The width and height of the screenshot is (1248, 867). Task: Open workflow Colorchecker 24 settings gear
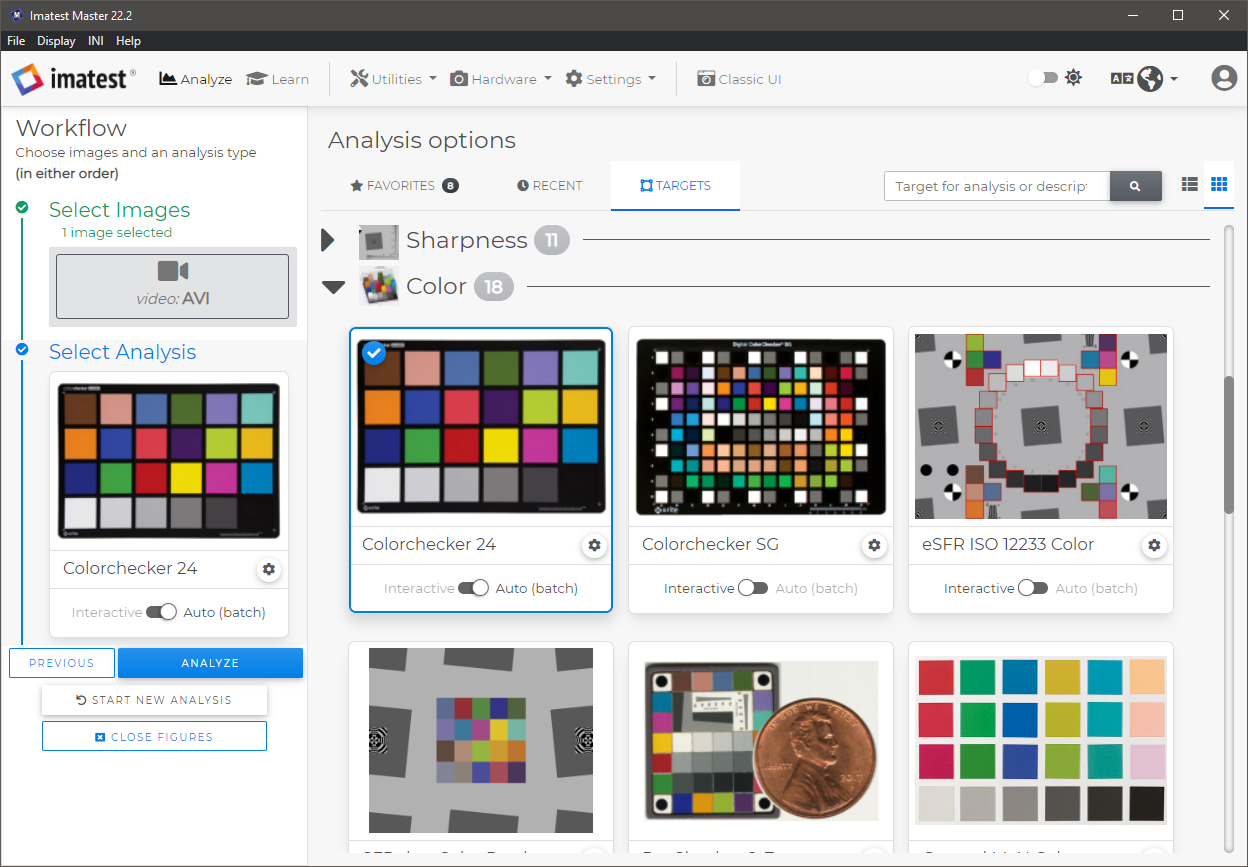pos(269,569)
